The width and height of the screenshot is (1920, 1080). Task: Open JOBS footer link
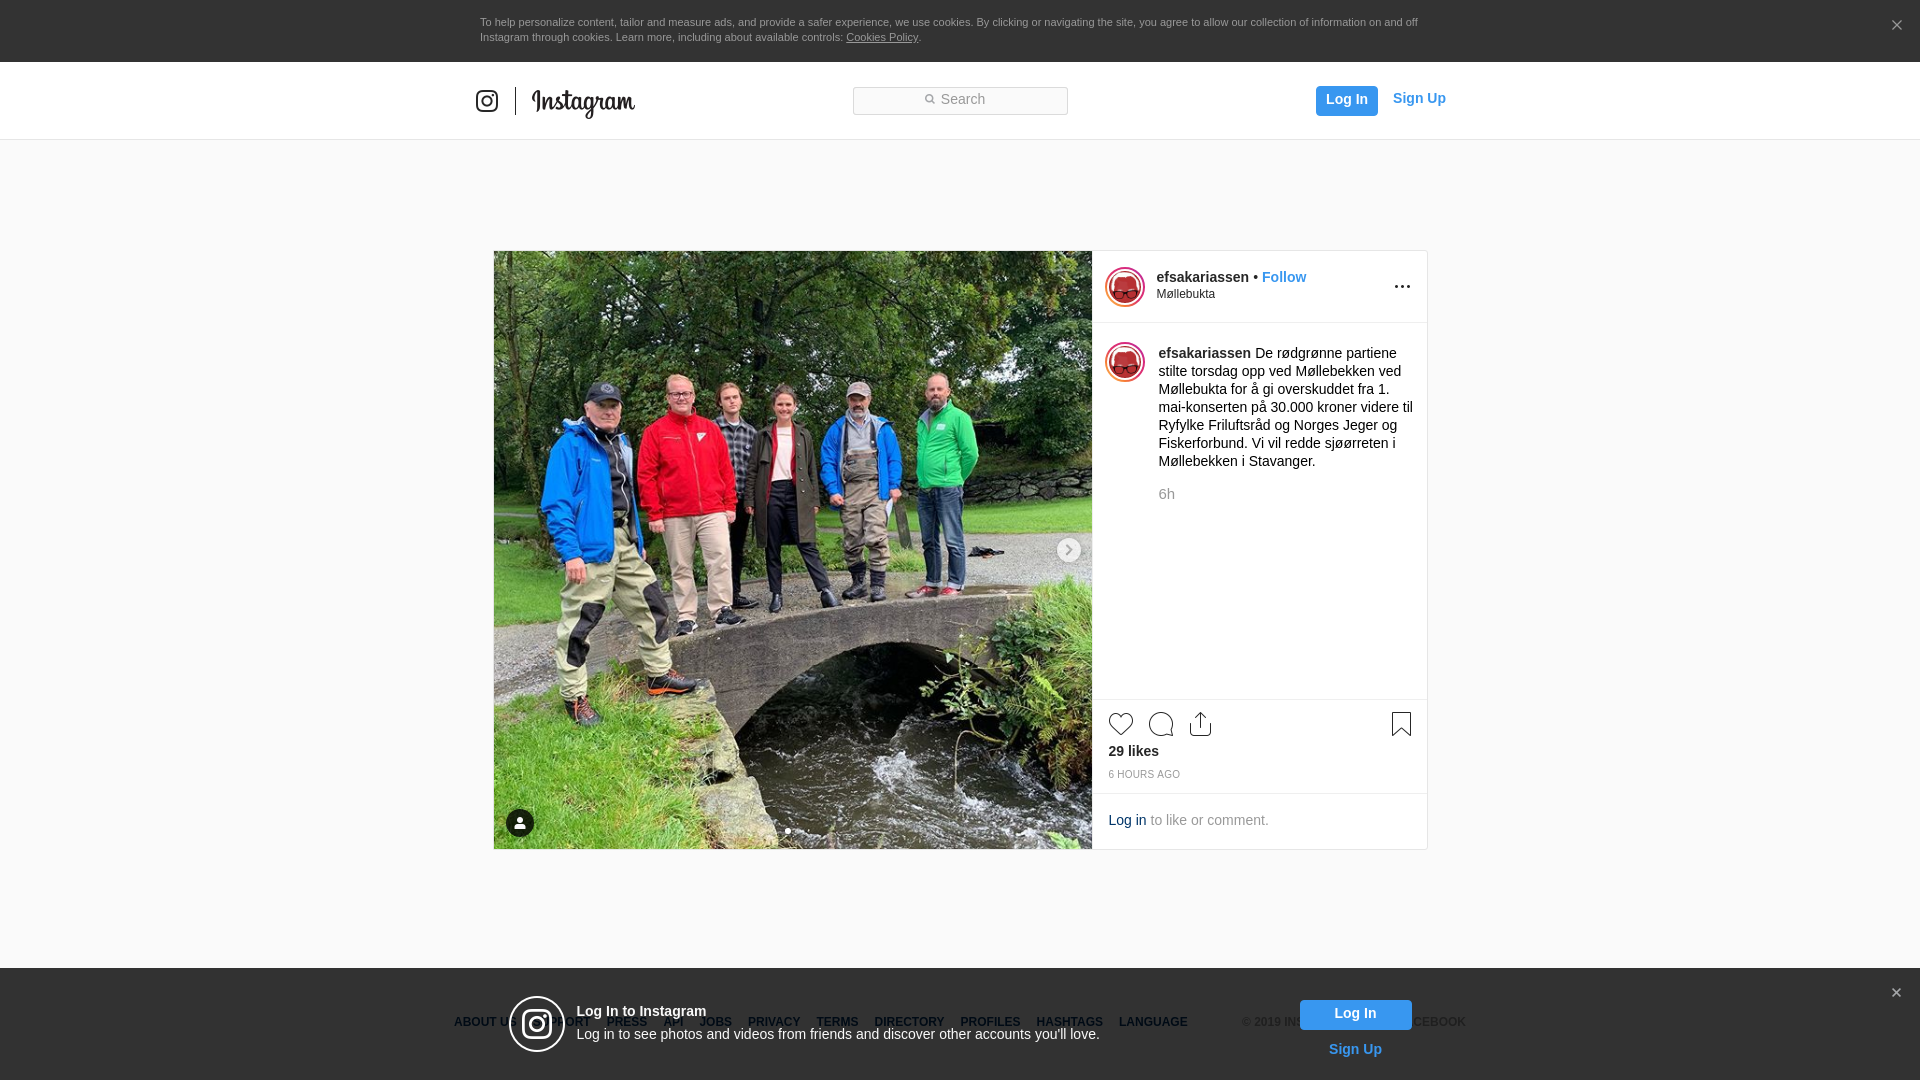tap(716, 1022)
